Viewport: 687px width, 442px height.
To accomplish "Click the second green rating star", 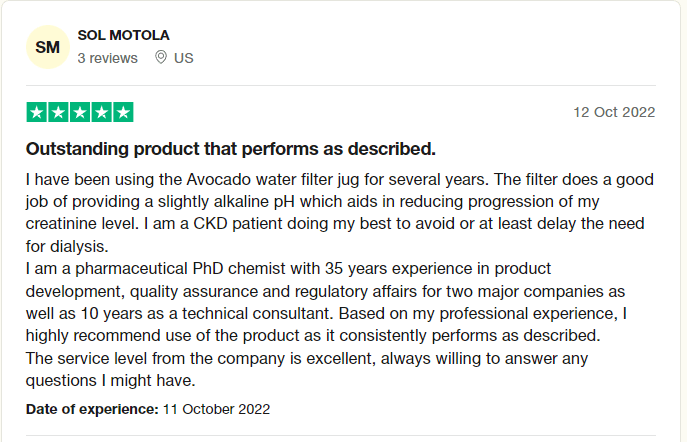I will [57, 112].
